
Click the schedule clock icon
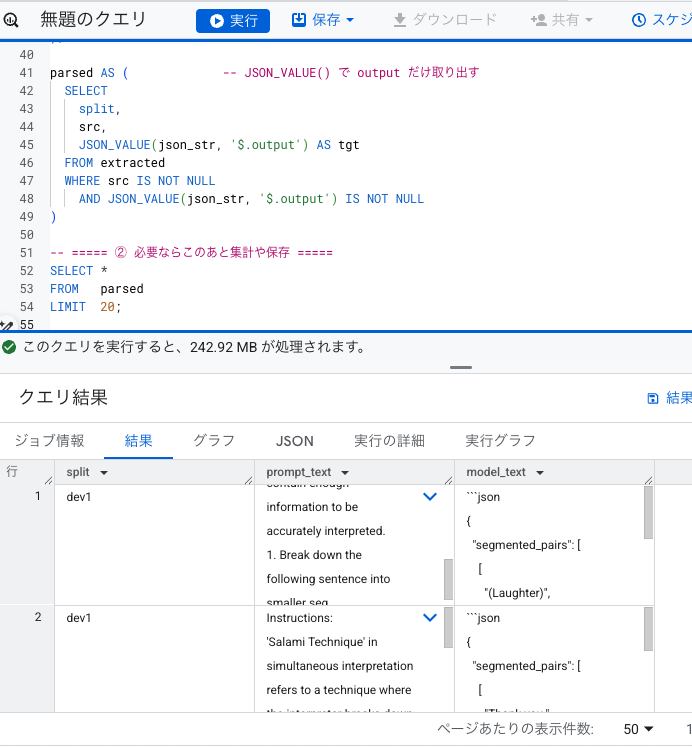tap(639, 20)
